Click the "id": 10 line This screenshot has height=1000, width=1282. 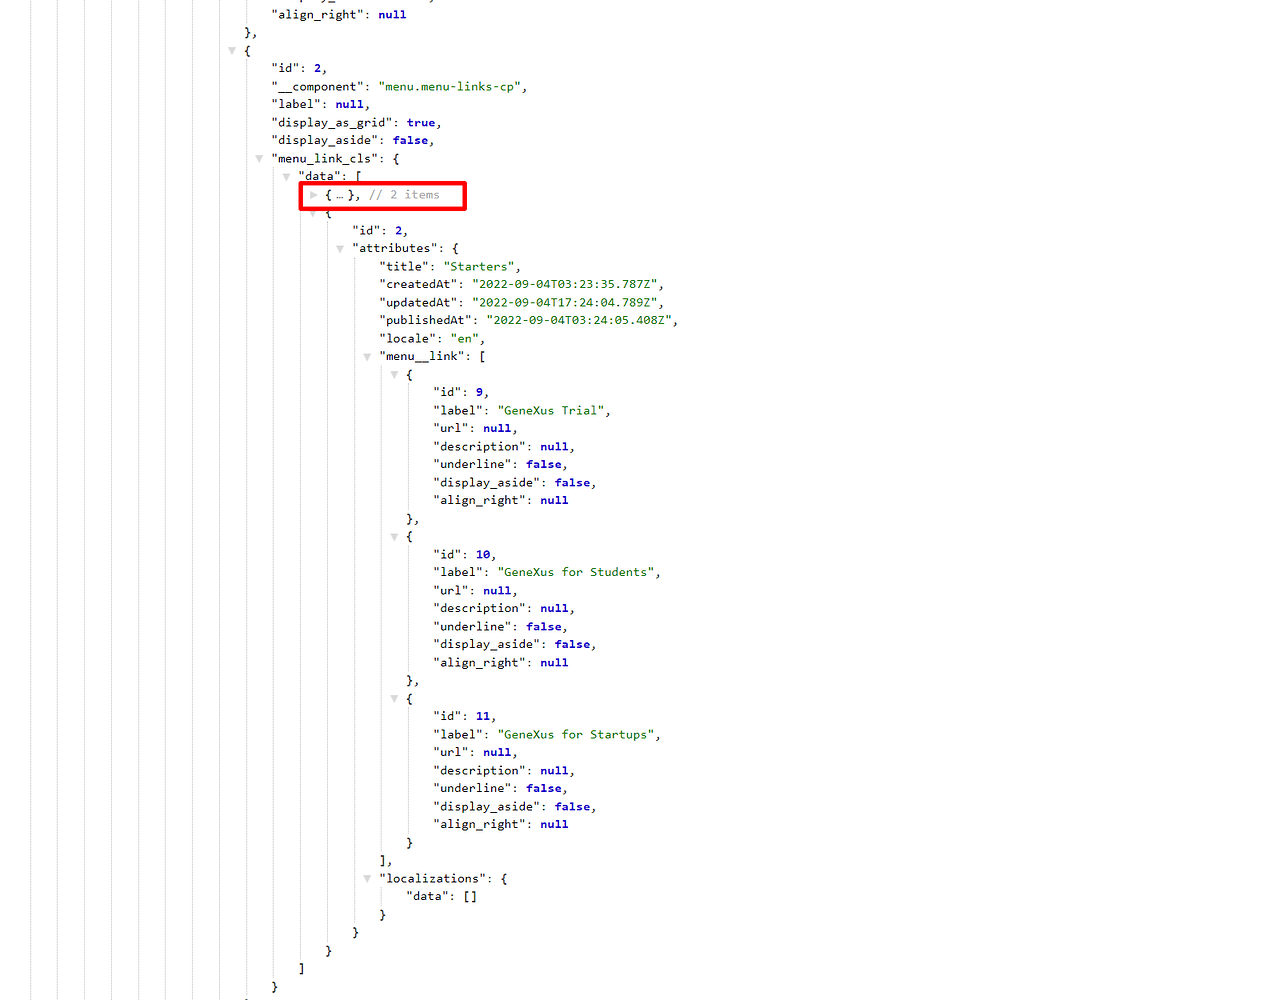[464, 554]
